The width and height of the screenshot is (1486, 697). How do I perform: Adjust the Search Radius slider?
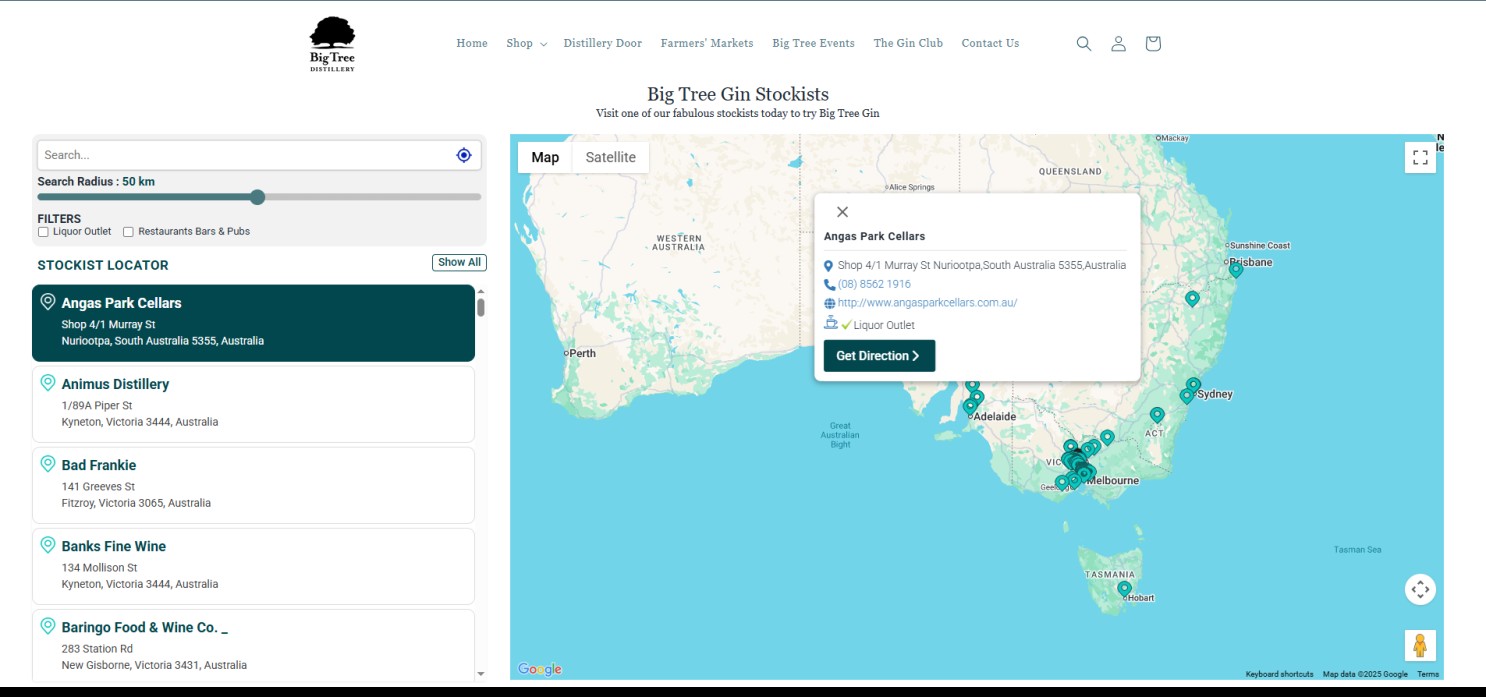click(x=258, y=197)
